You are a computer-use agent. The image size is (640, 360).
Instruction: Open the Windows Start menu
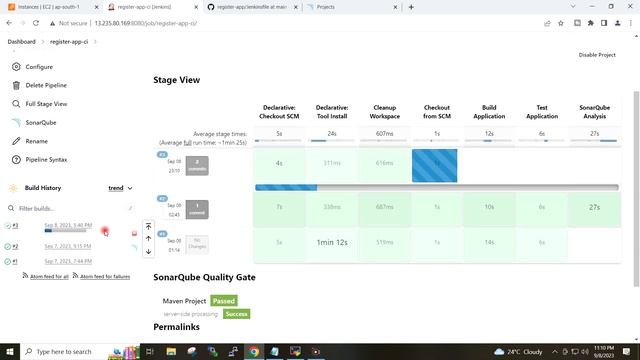pos(10,351)
